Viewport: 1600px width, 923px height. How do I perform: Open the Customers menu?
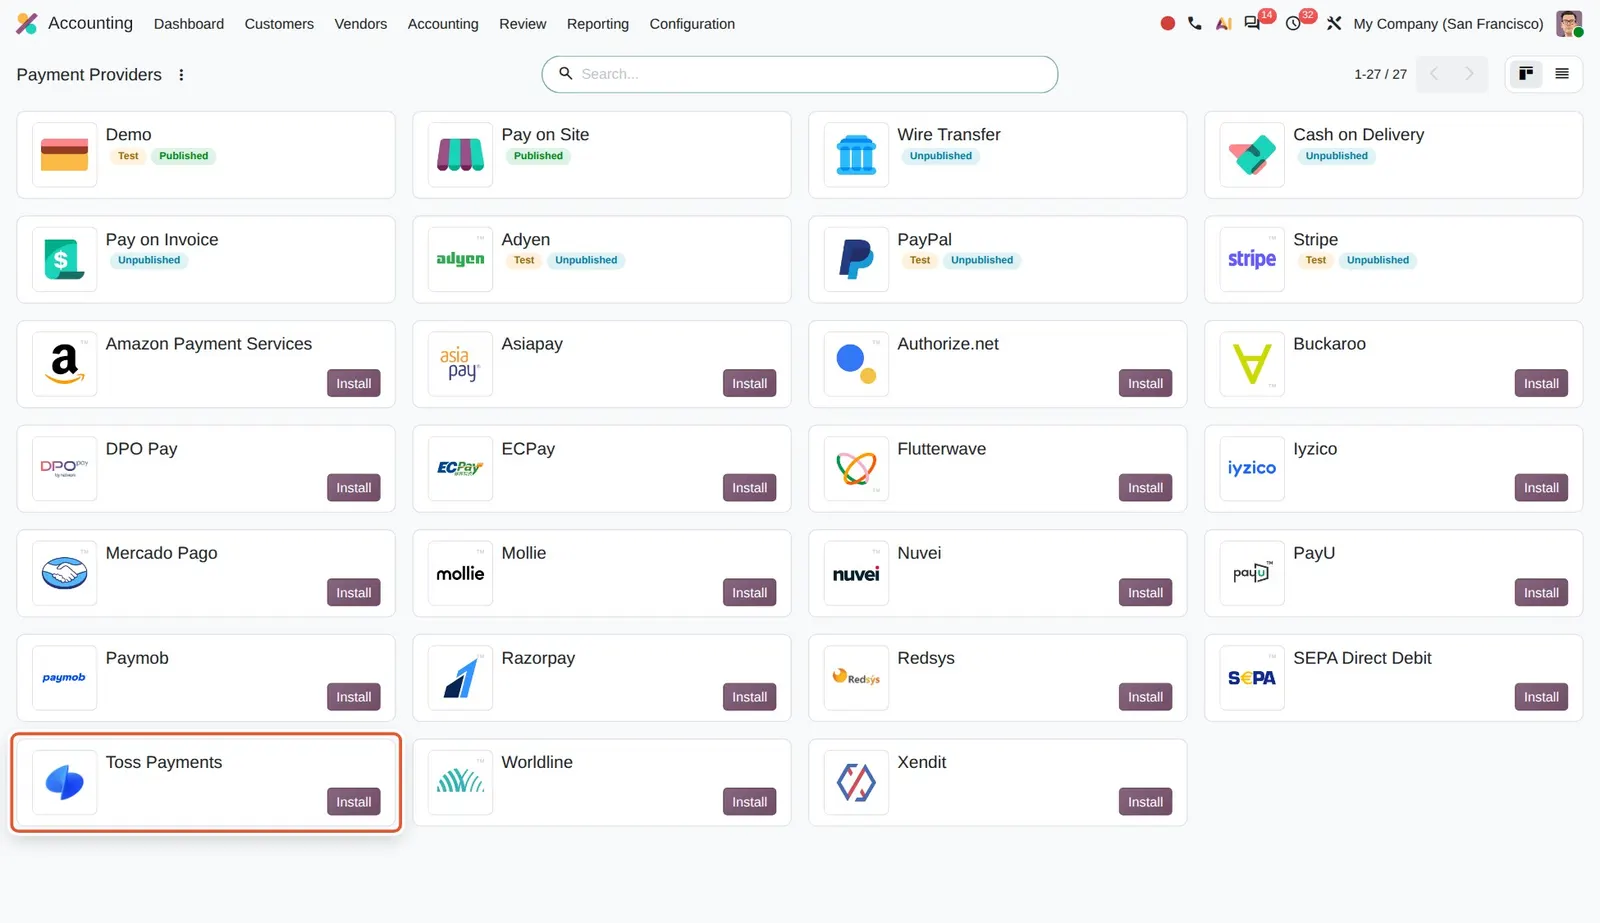pos(279,24)
